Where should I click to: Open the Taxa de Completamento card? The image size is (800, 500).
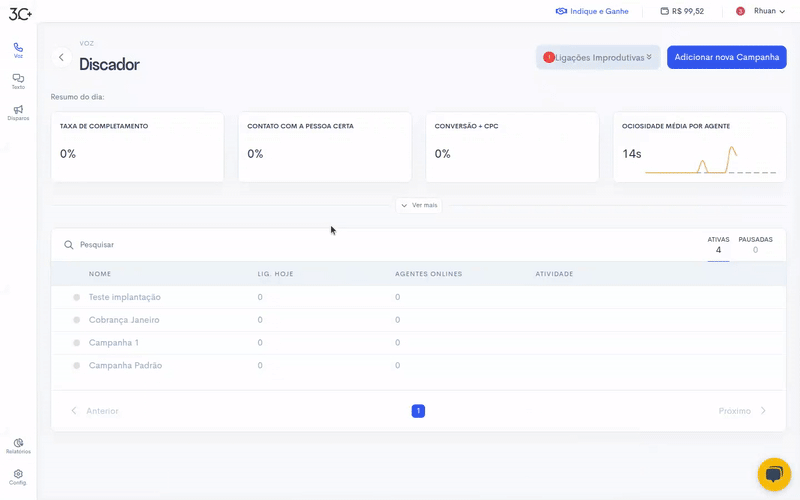pyautogui.click(x=137, y=147)
